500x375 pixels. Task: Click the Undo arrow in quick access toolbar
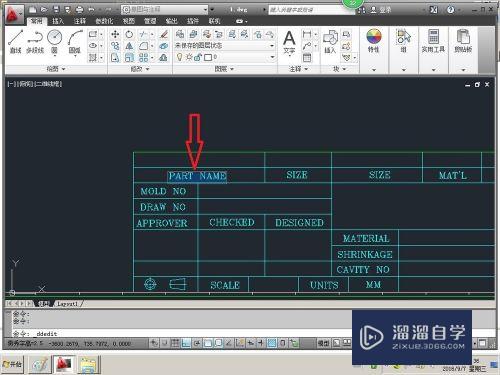(91, 10)
